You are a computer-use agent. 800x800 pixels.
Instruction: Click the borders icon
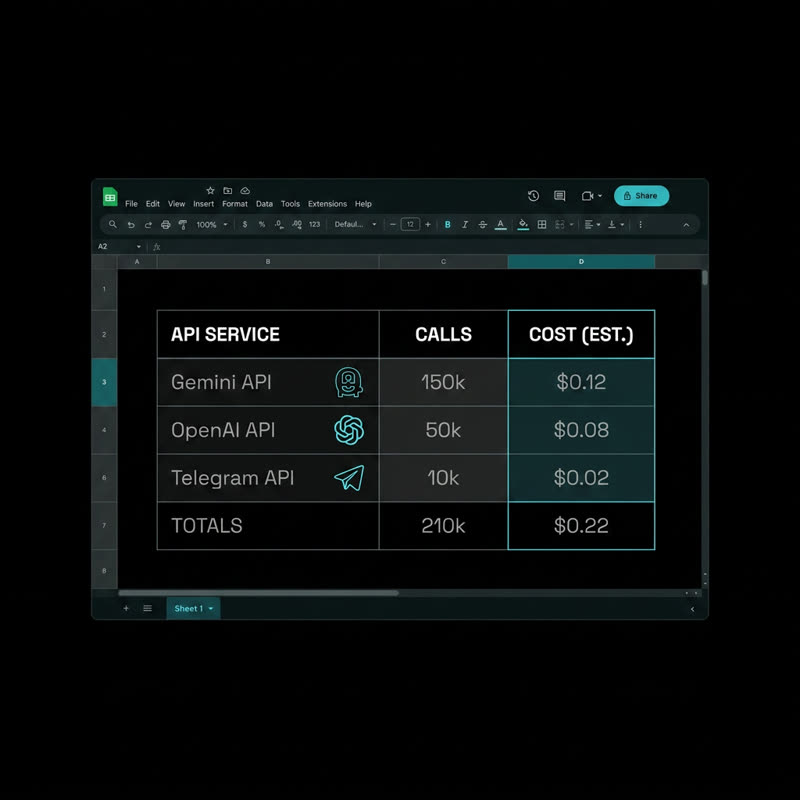click(542, 224)
